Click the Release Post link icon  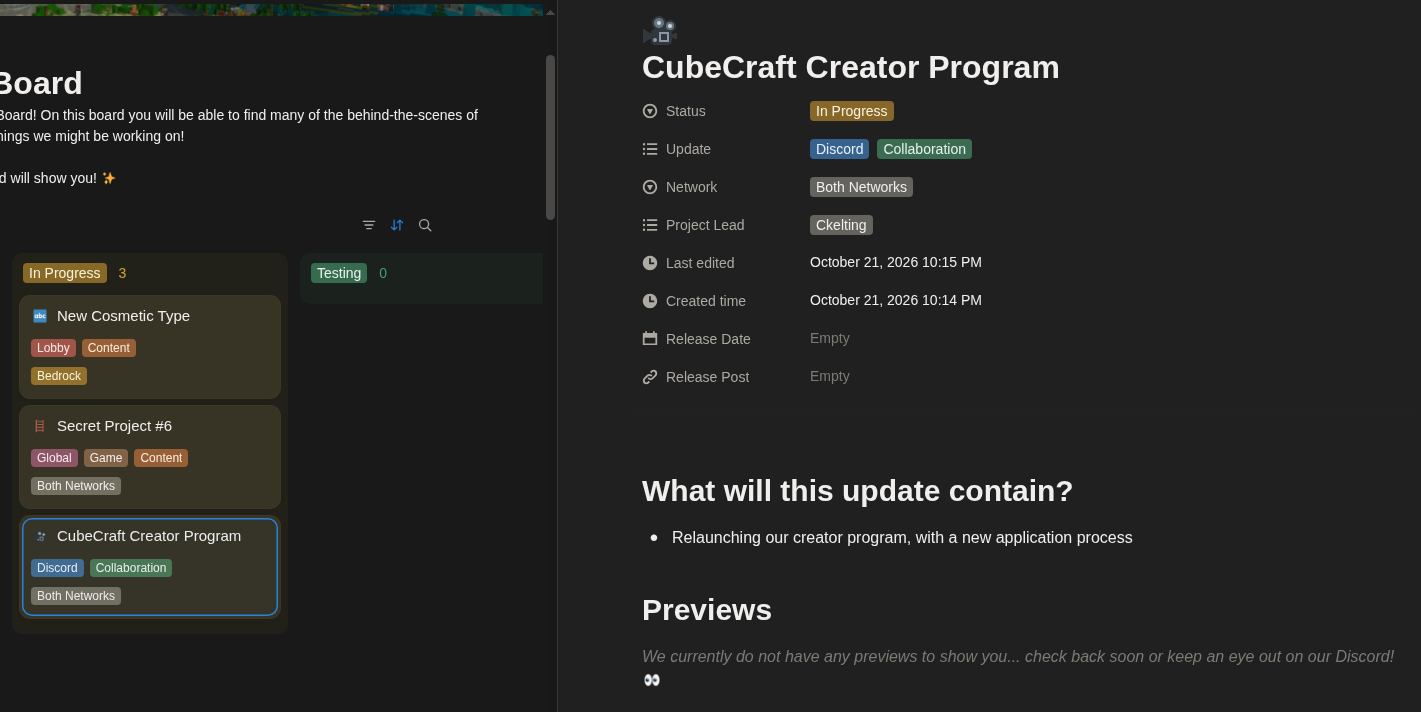[x=650, y=377]
